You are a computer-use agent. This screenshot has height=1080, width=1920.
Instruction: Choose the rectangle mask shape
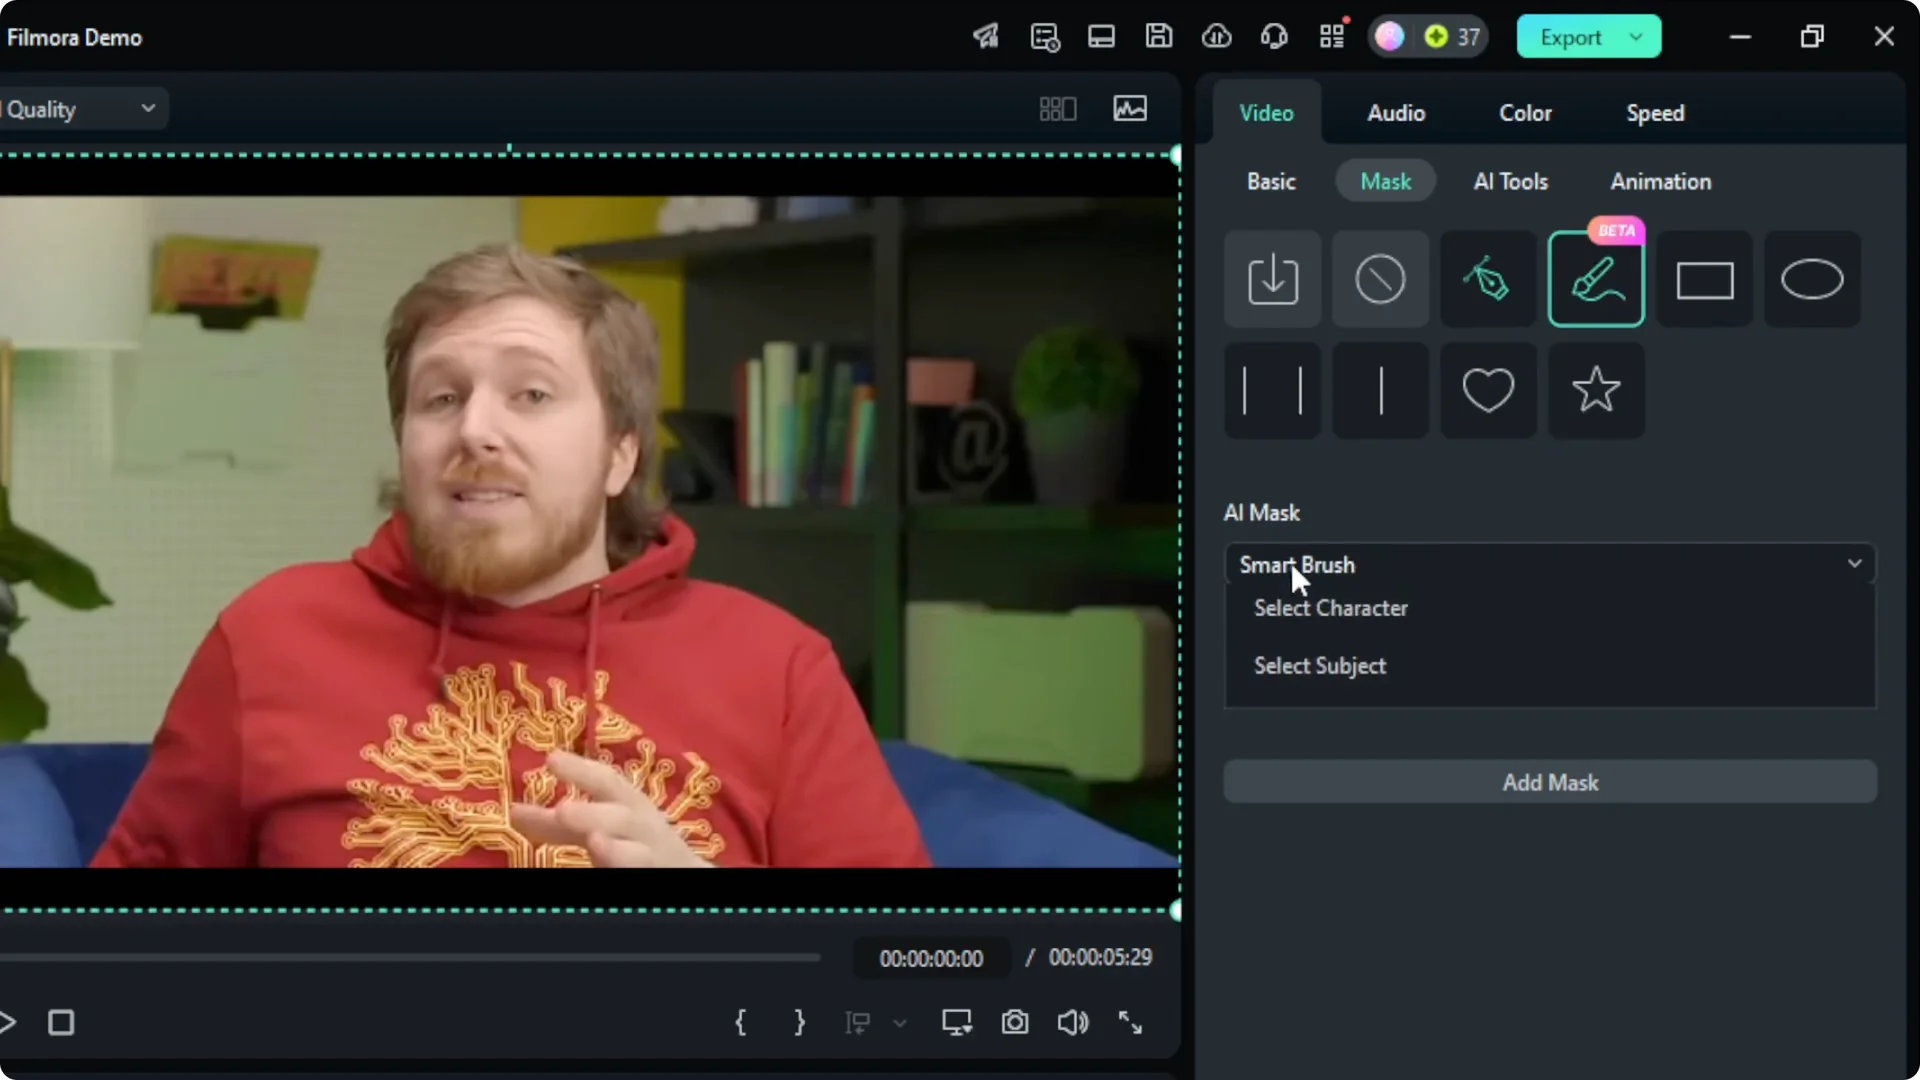tap(1704, 280)
